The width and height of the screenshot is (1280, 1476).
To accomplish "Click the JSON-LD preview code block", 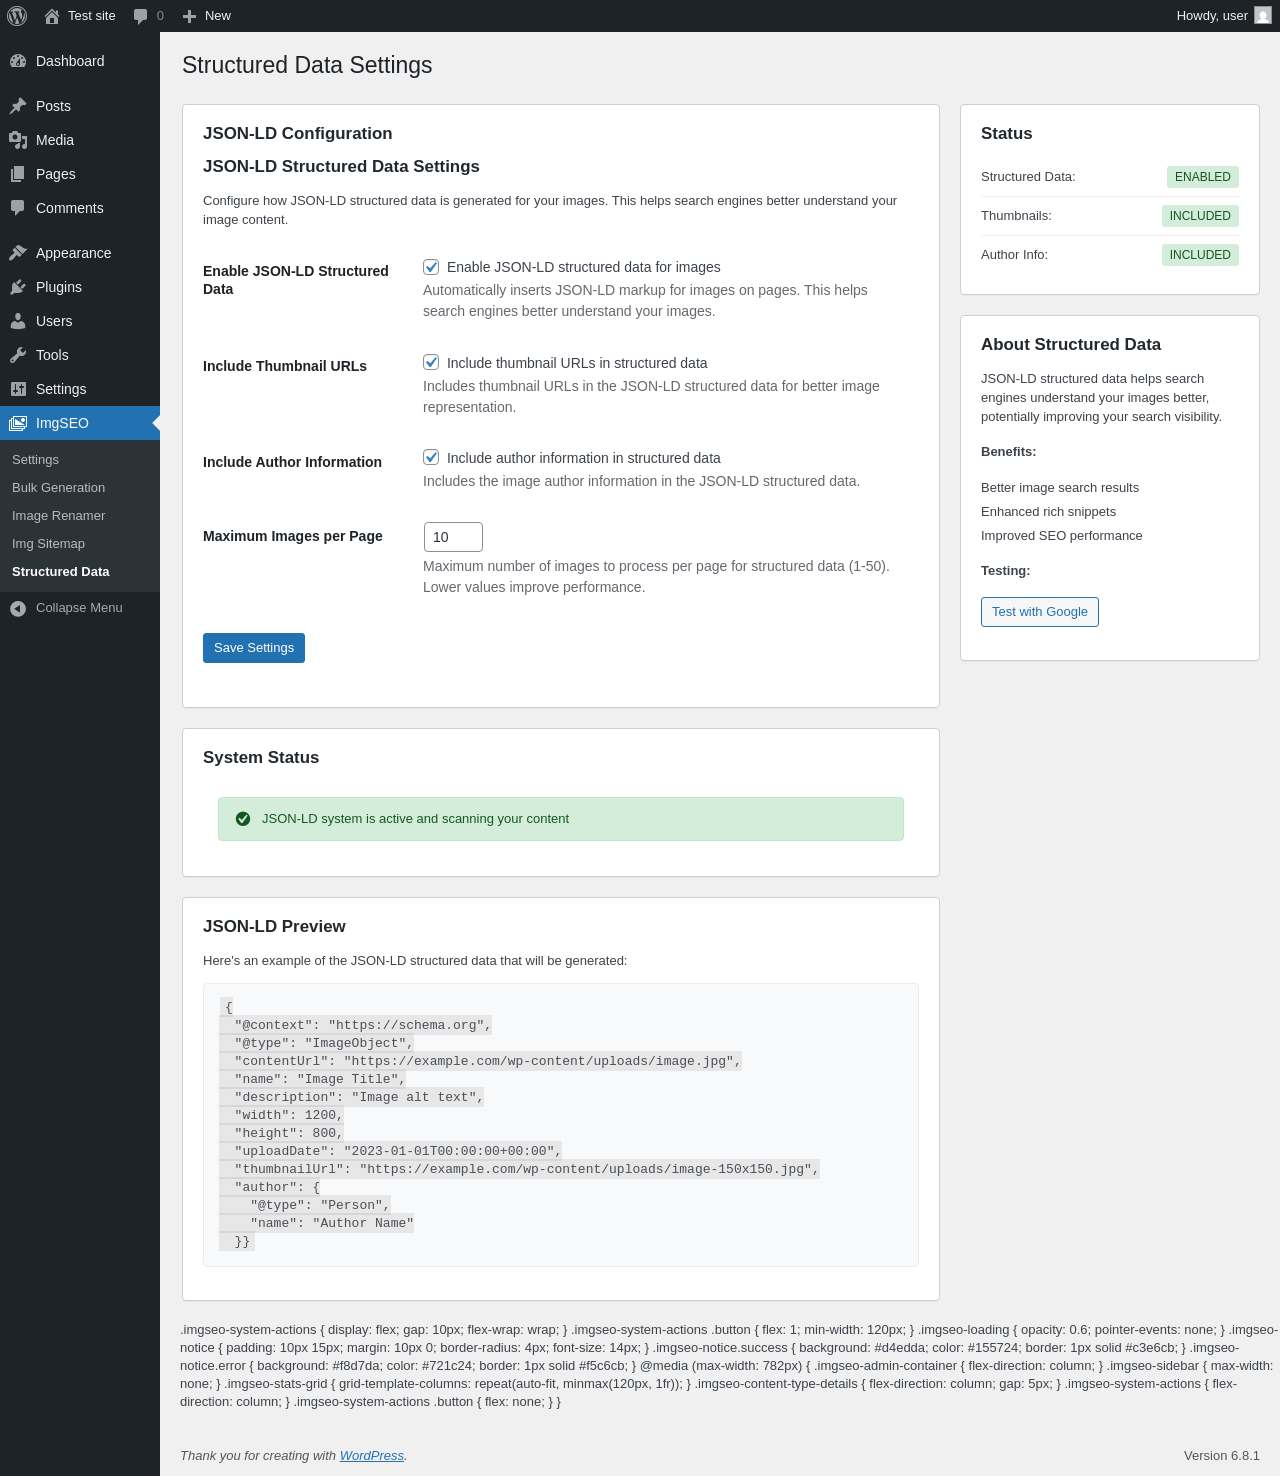I will point(561,1125).
